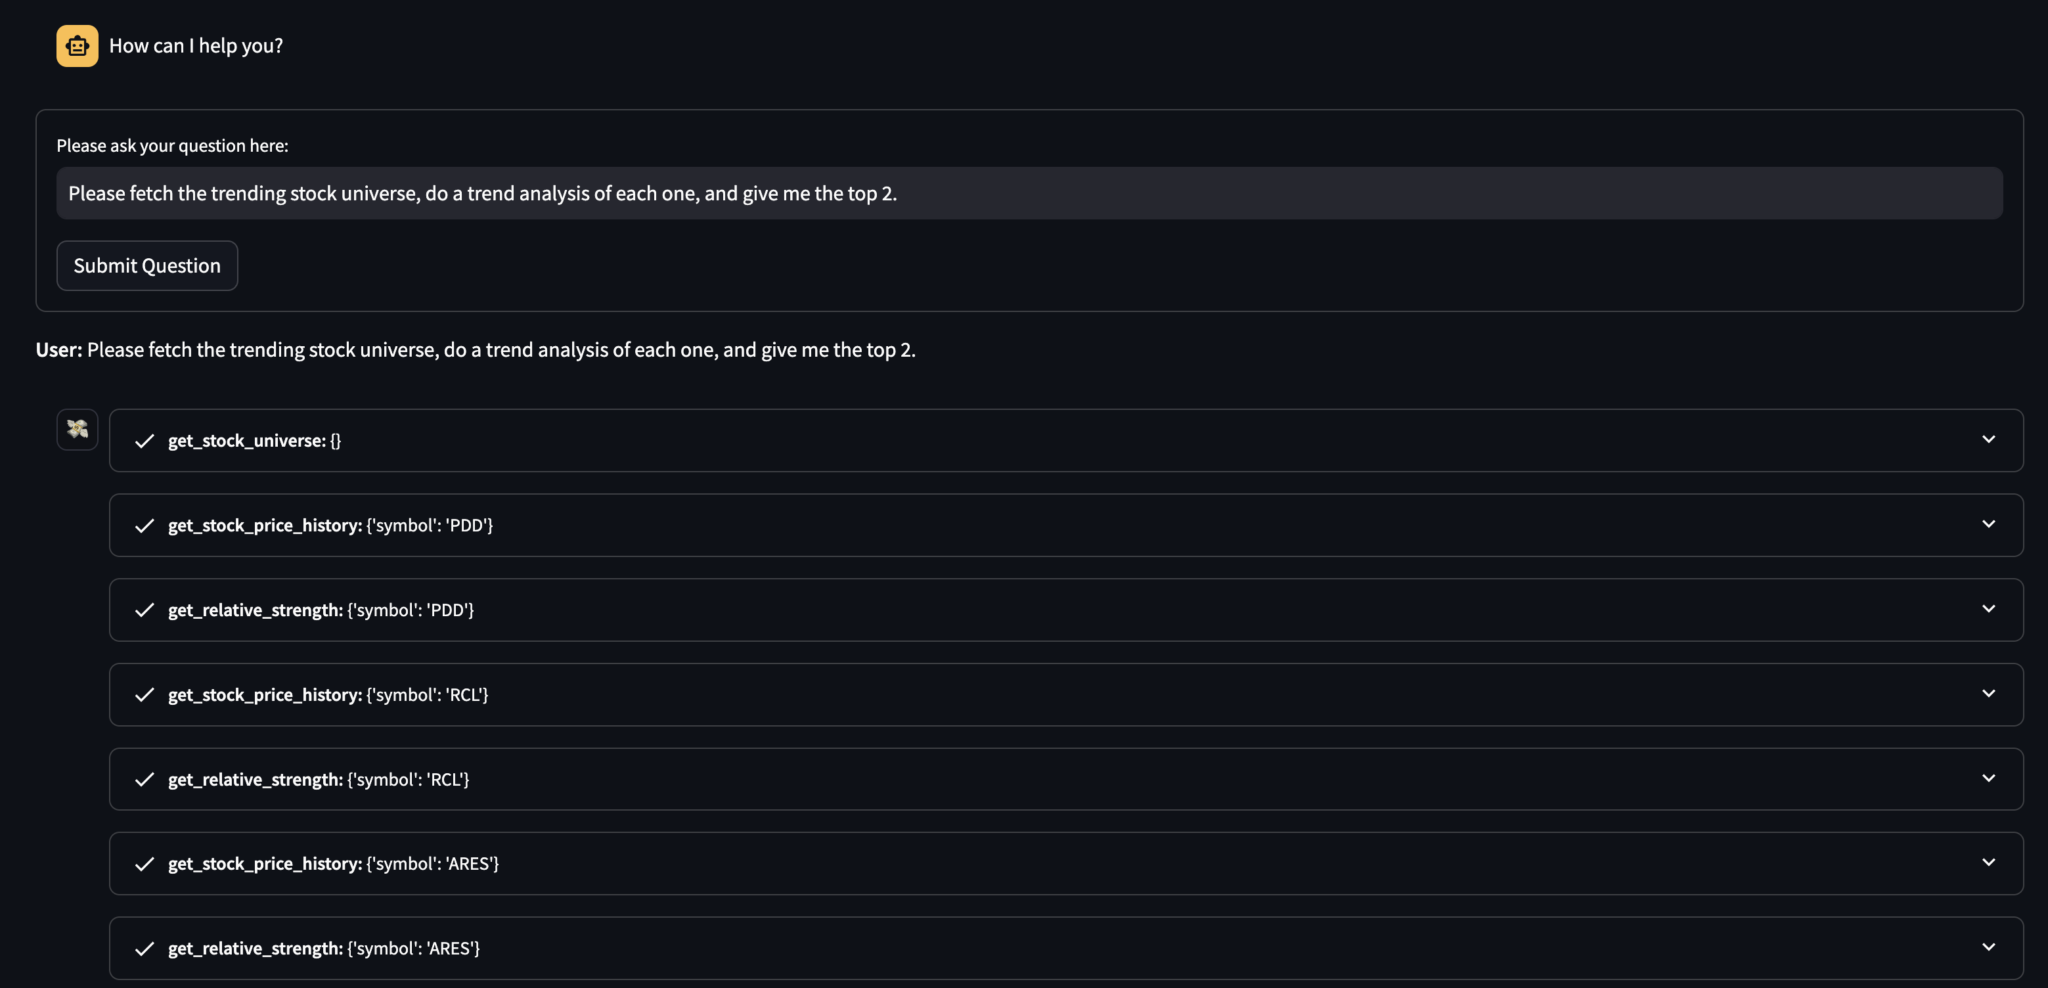2048x988 pixels.
Task: Click checkmark beside PDD price history
Action: (144, 526)
